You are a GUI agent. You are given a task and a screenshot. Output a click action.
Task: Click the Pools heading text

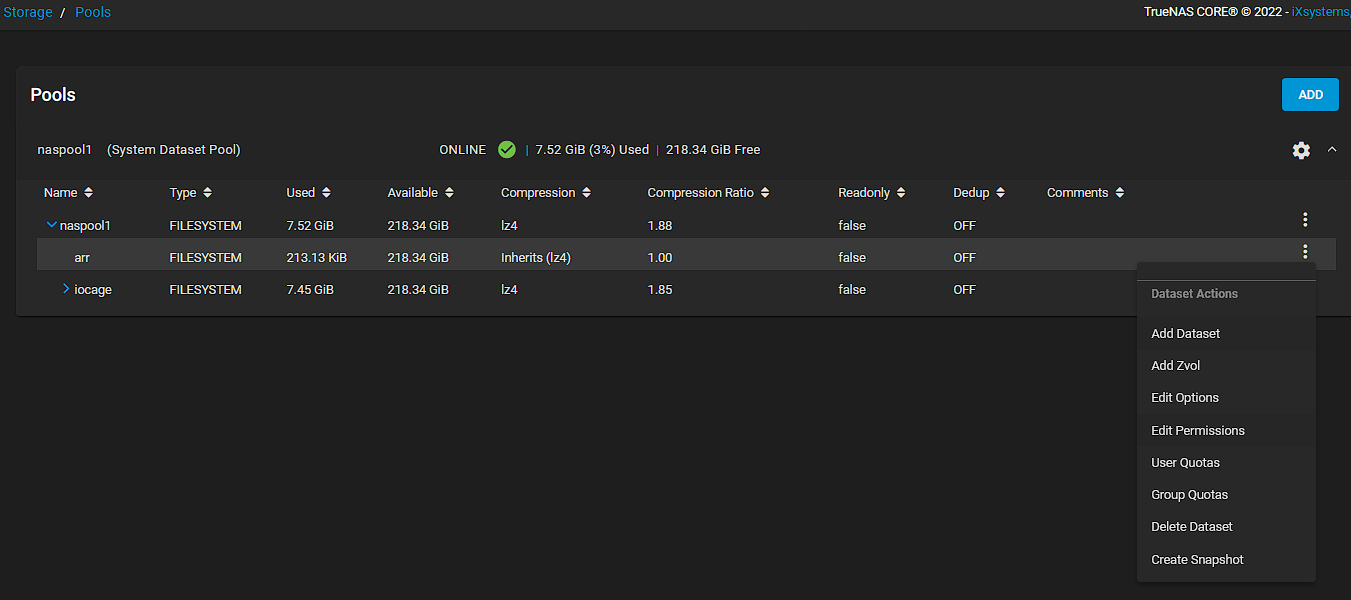[x=53, y=95]
